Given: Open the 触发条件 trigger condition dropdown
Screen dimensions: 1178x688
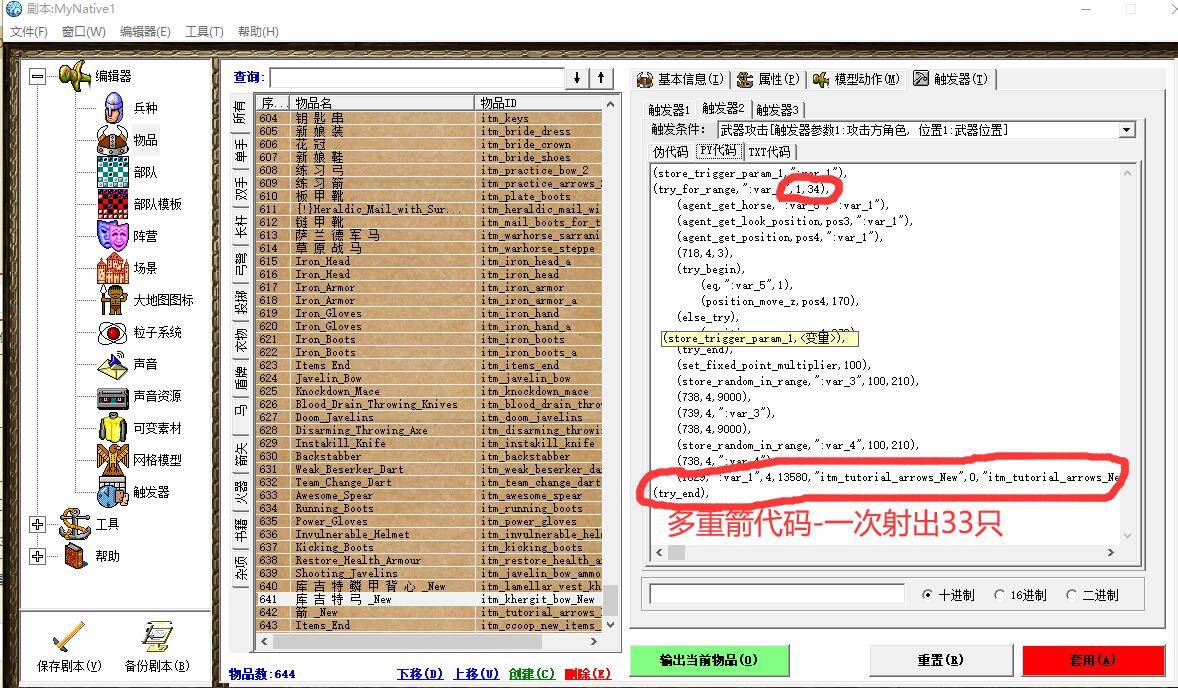Looking at the screenshot, I should 1126,129.
